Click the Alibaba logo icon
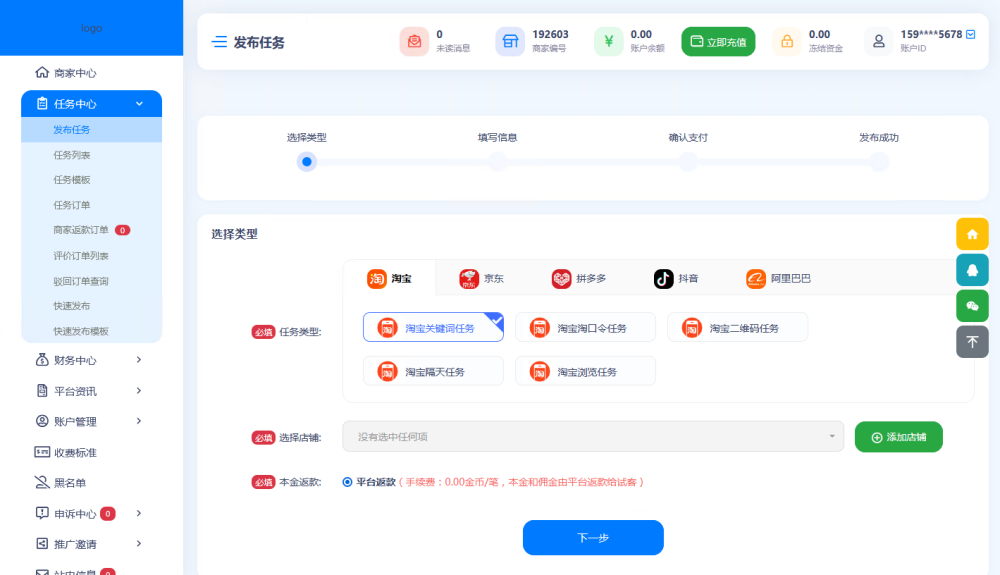Image resolution: width=1000 pixels, height=575 pixels. [x=756, y=279]
